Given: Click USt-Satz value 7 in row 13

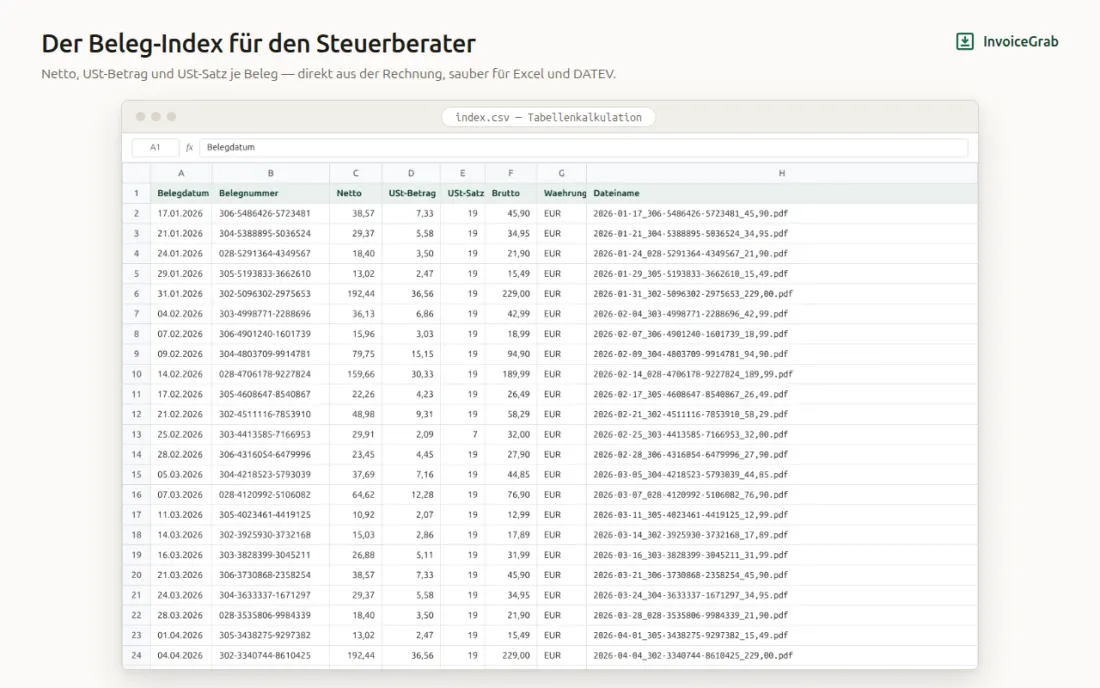Looking at the screenshot, I should tap(462, 434).
